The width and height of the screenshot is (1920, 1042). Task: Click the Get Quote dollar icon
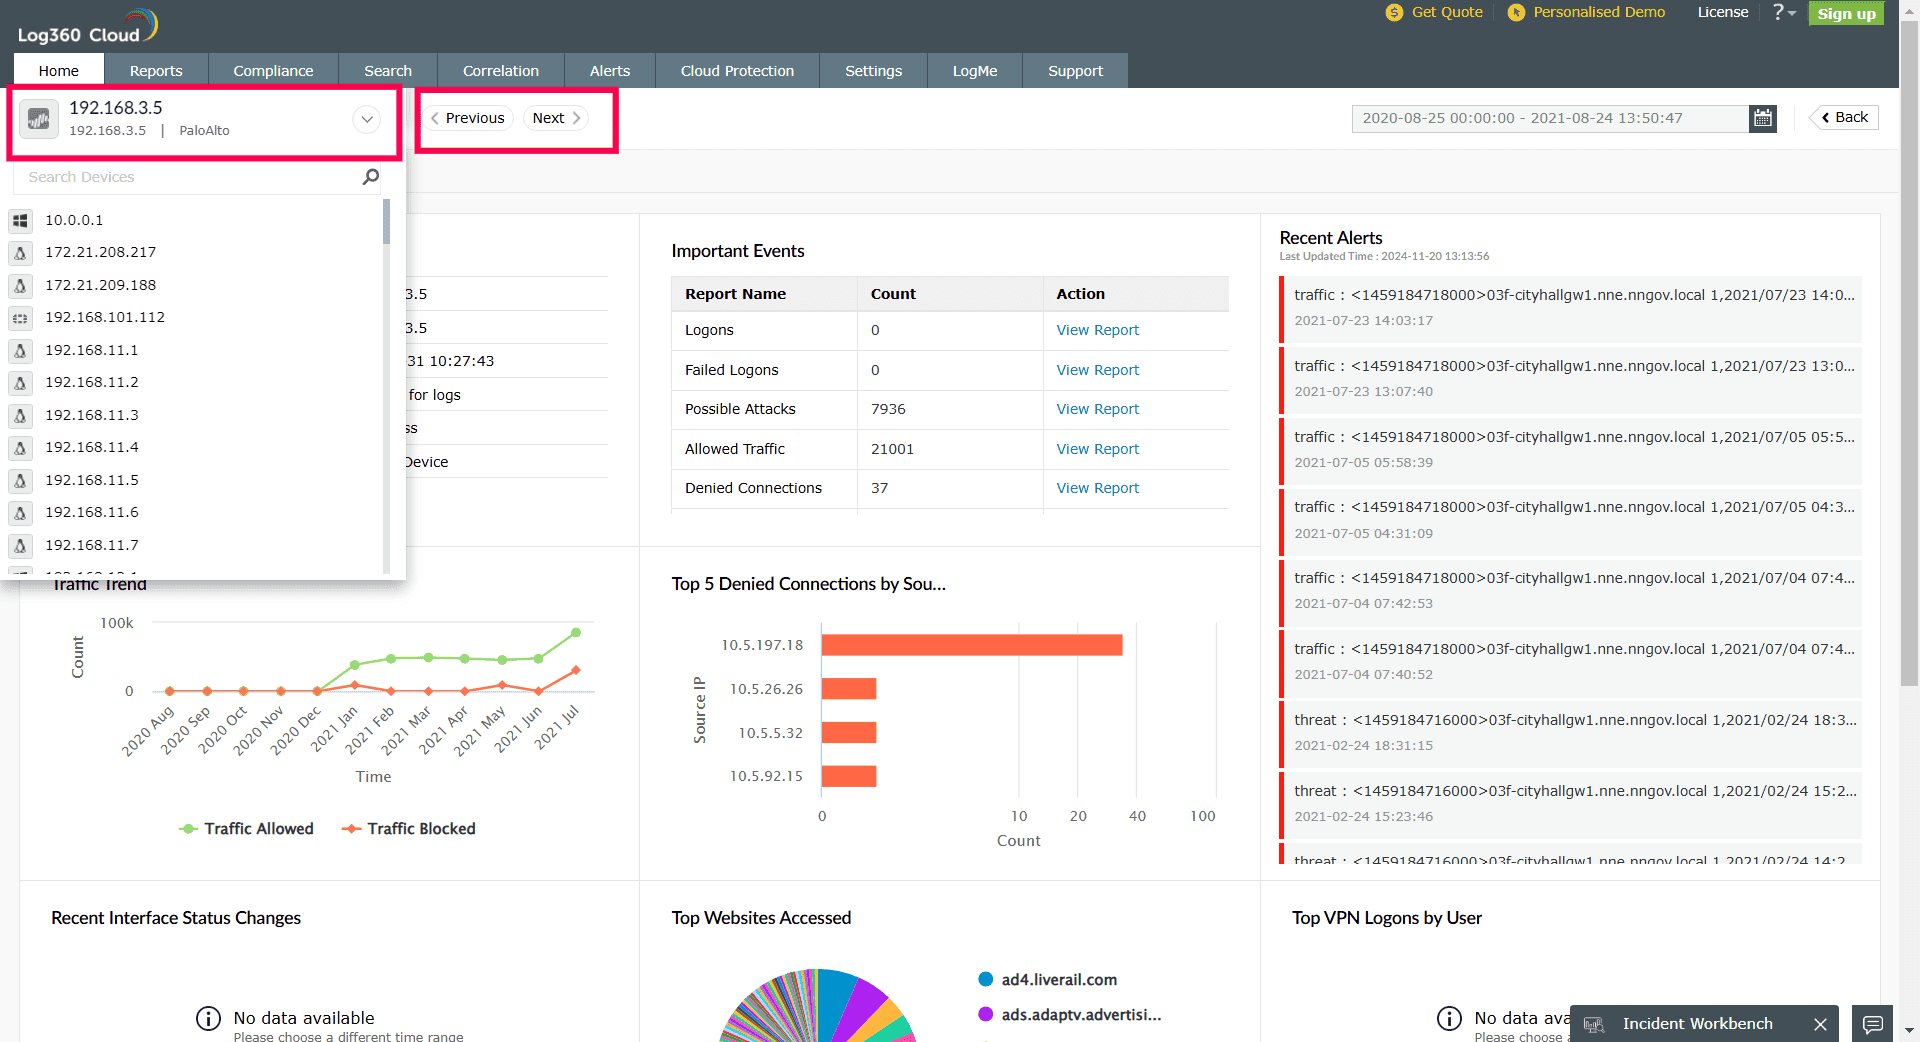[1394, 12]
